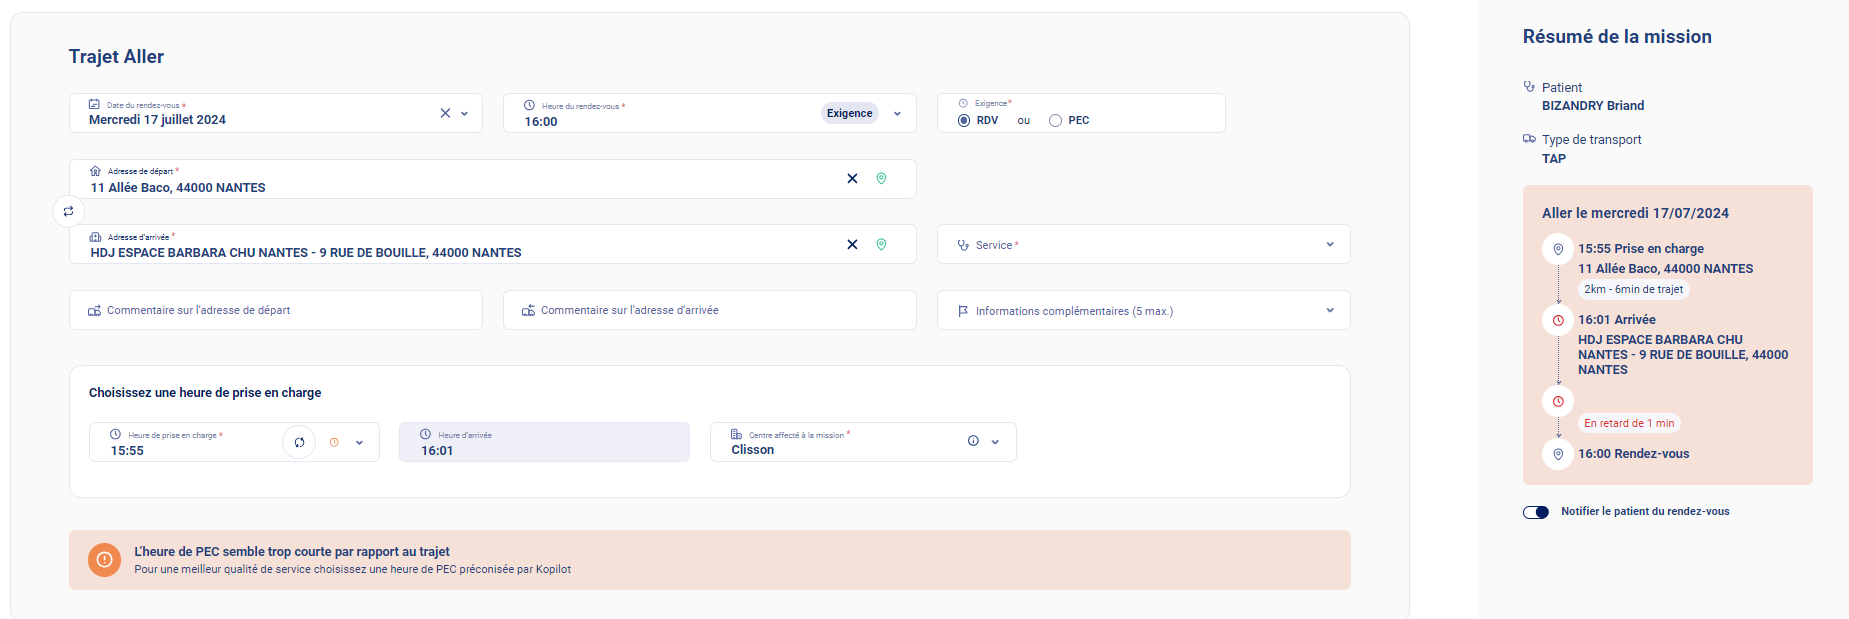Toggle Notifier le patient du rendez-vous switch

(x=1536, y=512)
